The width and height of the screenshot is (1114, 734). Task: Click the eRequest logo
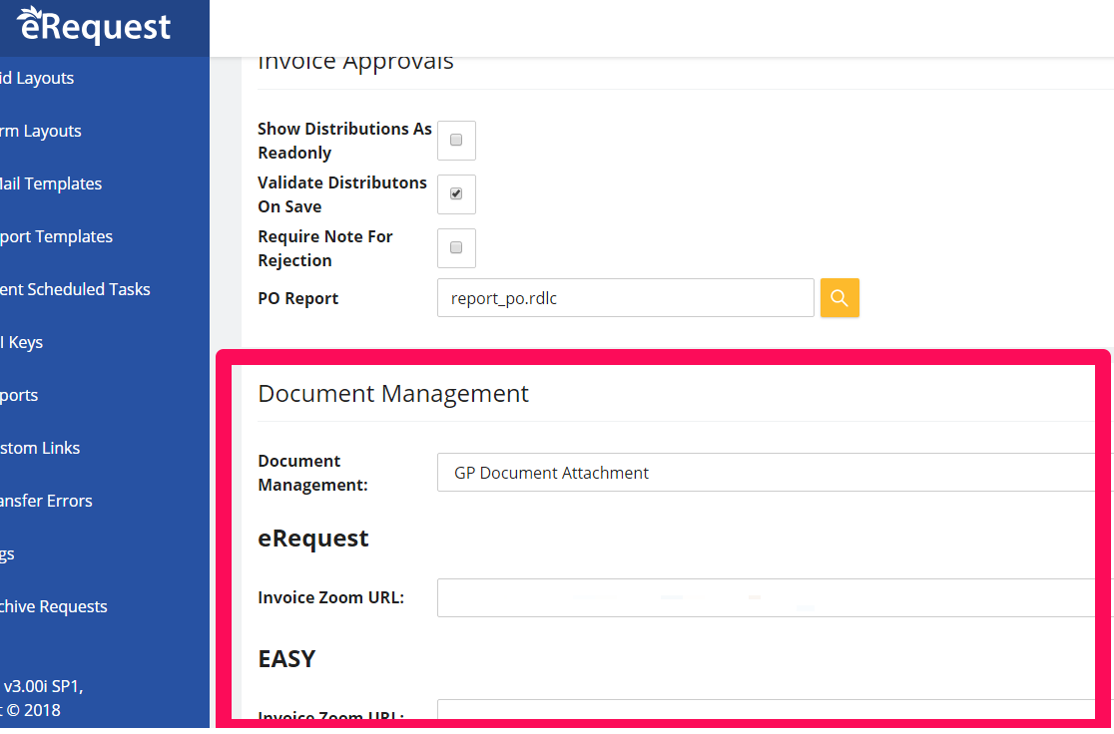pyautogui.click(x=94, y=26)
